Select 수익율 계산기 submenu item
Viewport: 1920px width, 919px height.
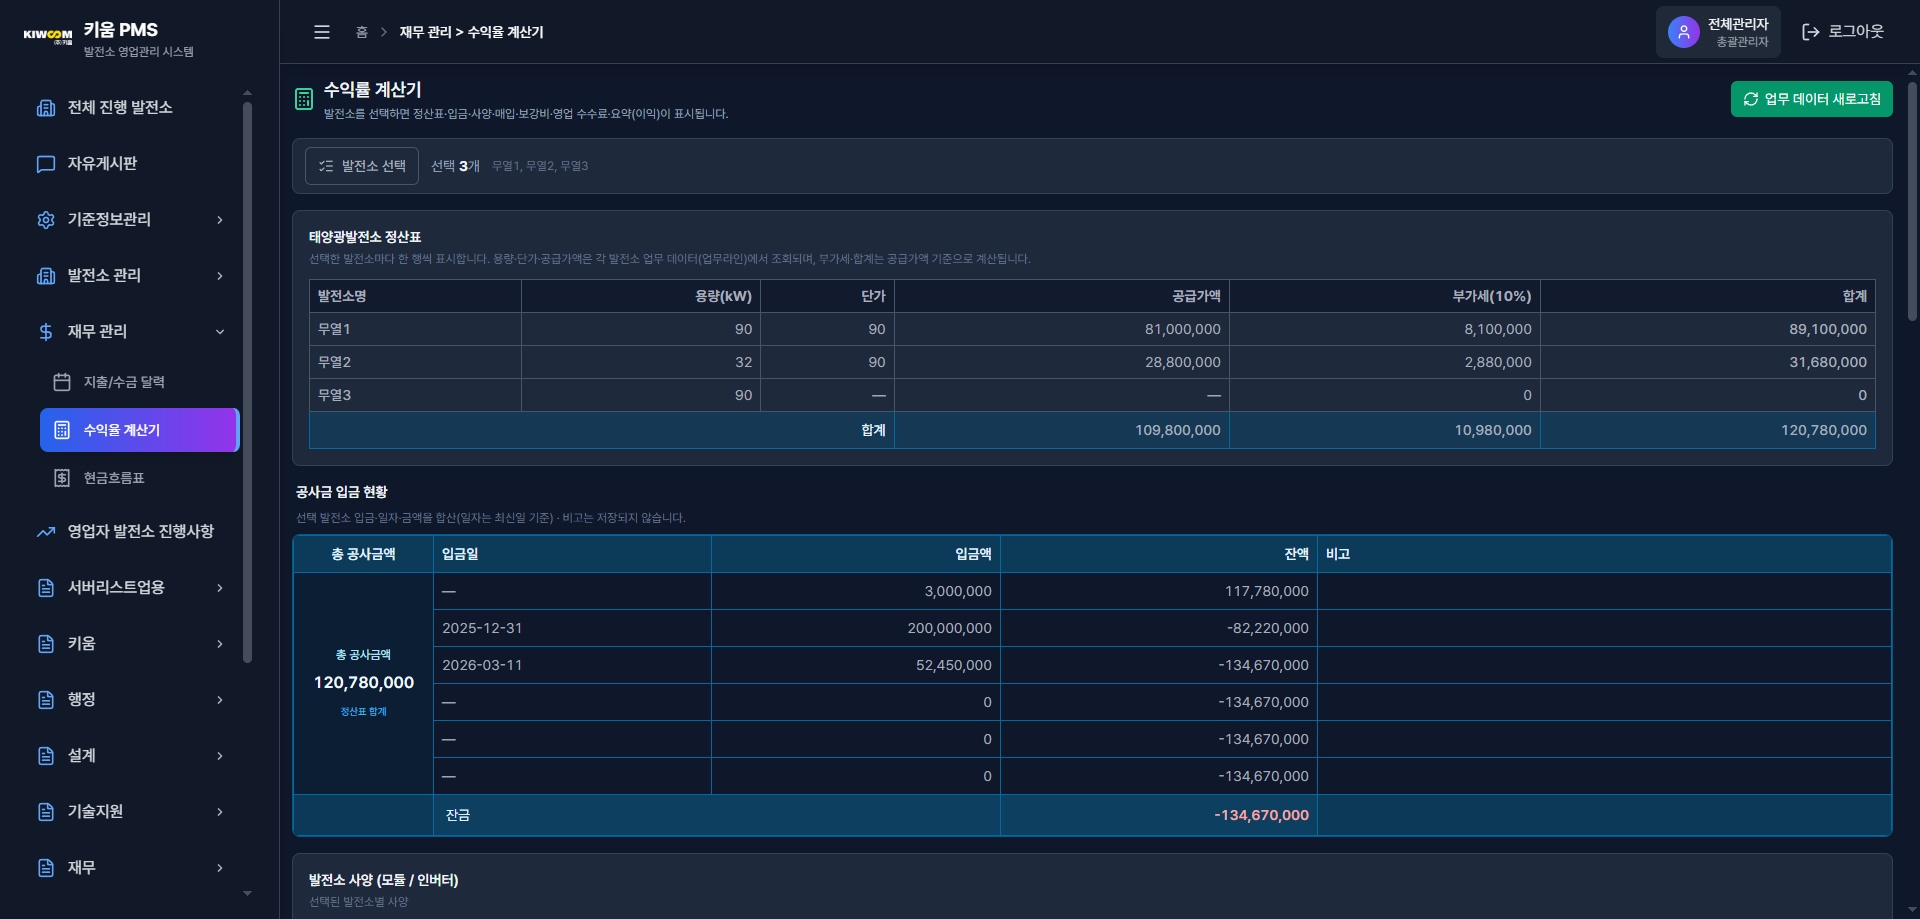point(140,430)
